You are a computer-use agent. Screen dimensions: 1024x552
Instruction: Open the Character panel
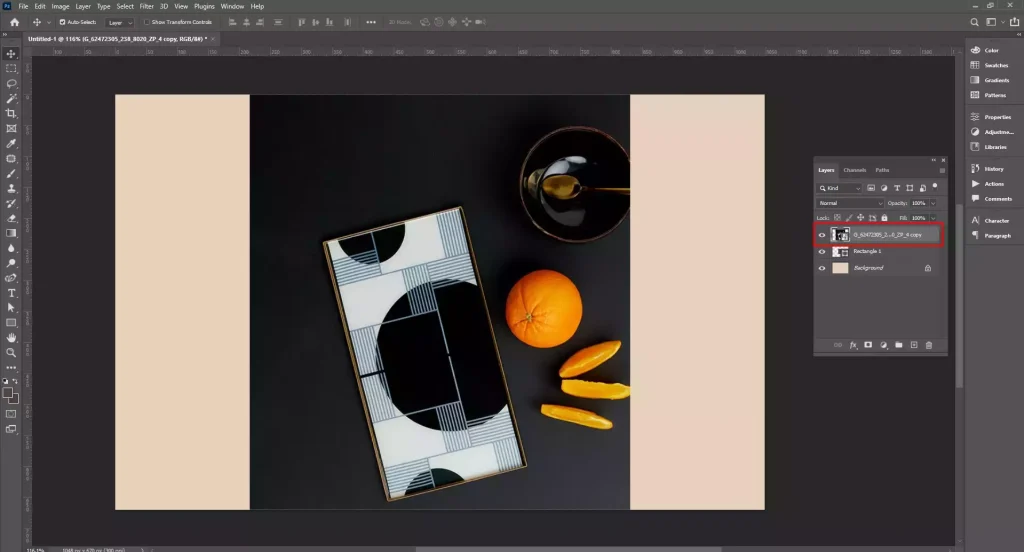(x=990, y=221)
